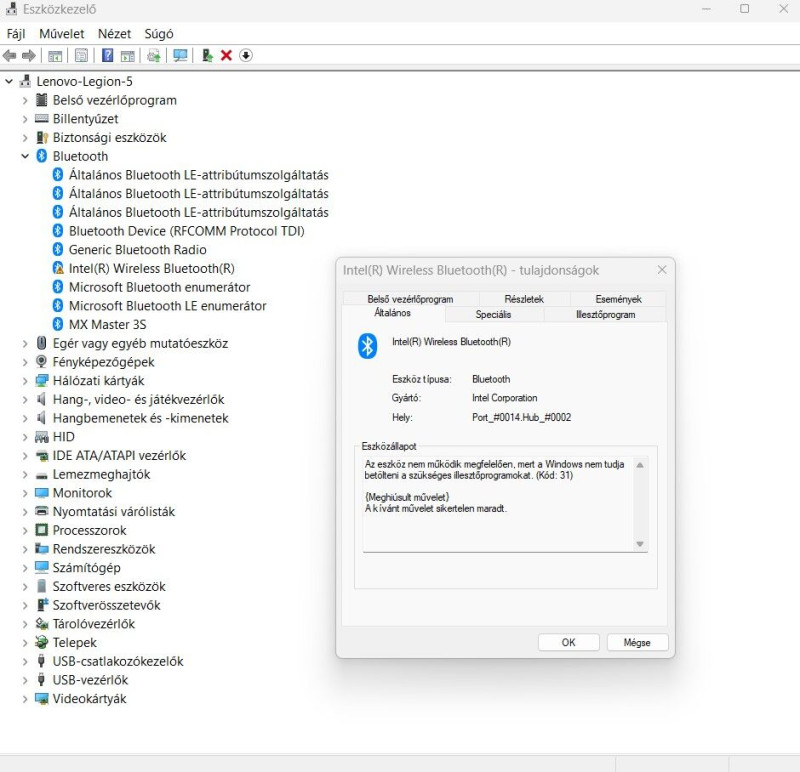This screenshot has height=772, width=800.
Task: Click the Forward arrow toolbar icon
Action: click(29, 55)
